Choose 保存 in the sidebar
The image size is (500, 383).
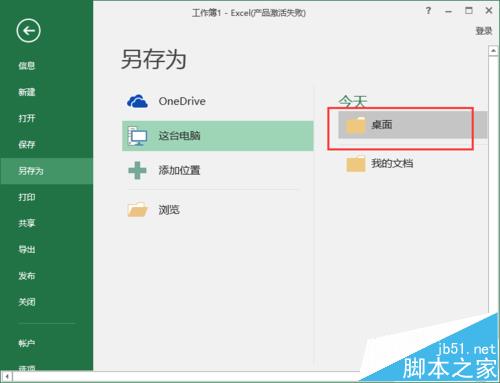(27, 144)
